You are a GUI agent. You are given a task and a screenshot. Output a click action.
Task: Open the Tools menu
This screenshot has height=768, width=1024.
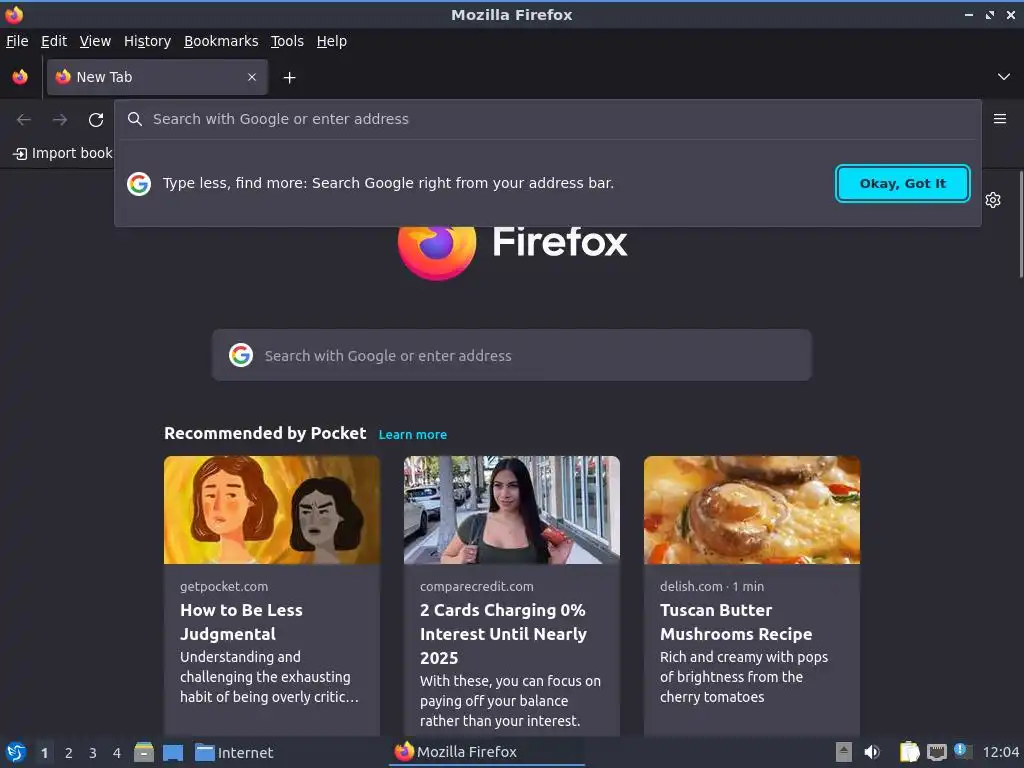pyautogui.click(x=287, y=41)
